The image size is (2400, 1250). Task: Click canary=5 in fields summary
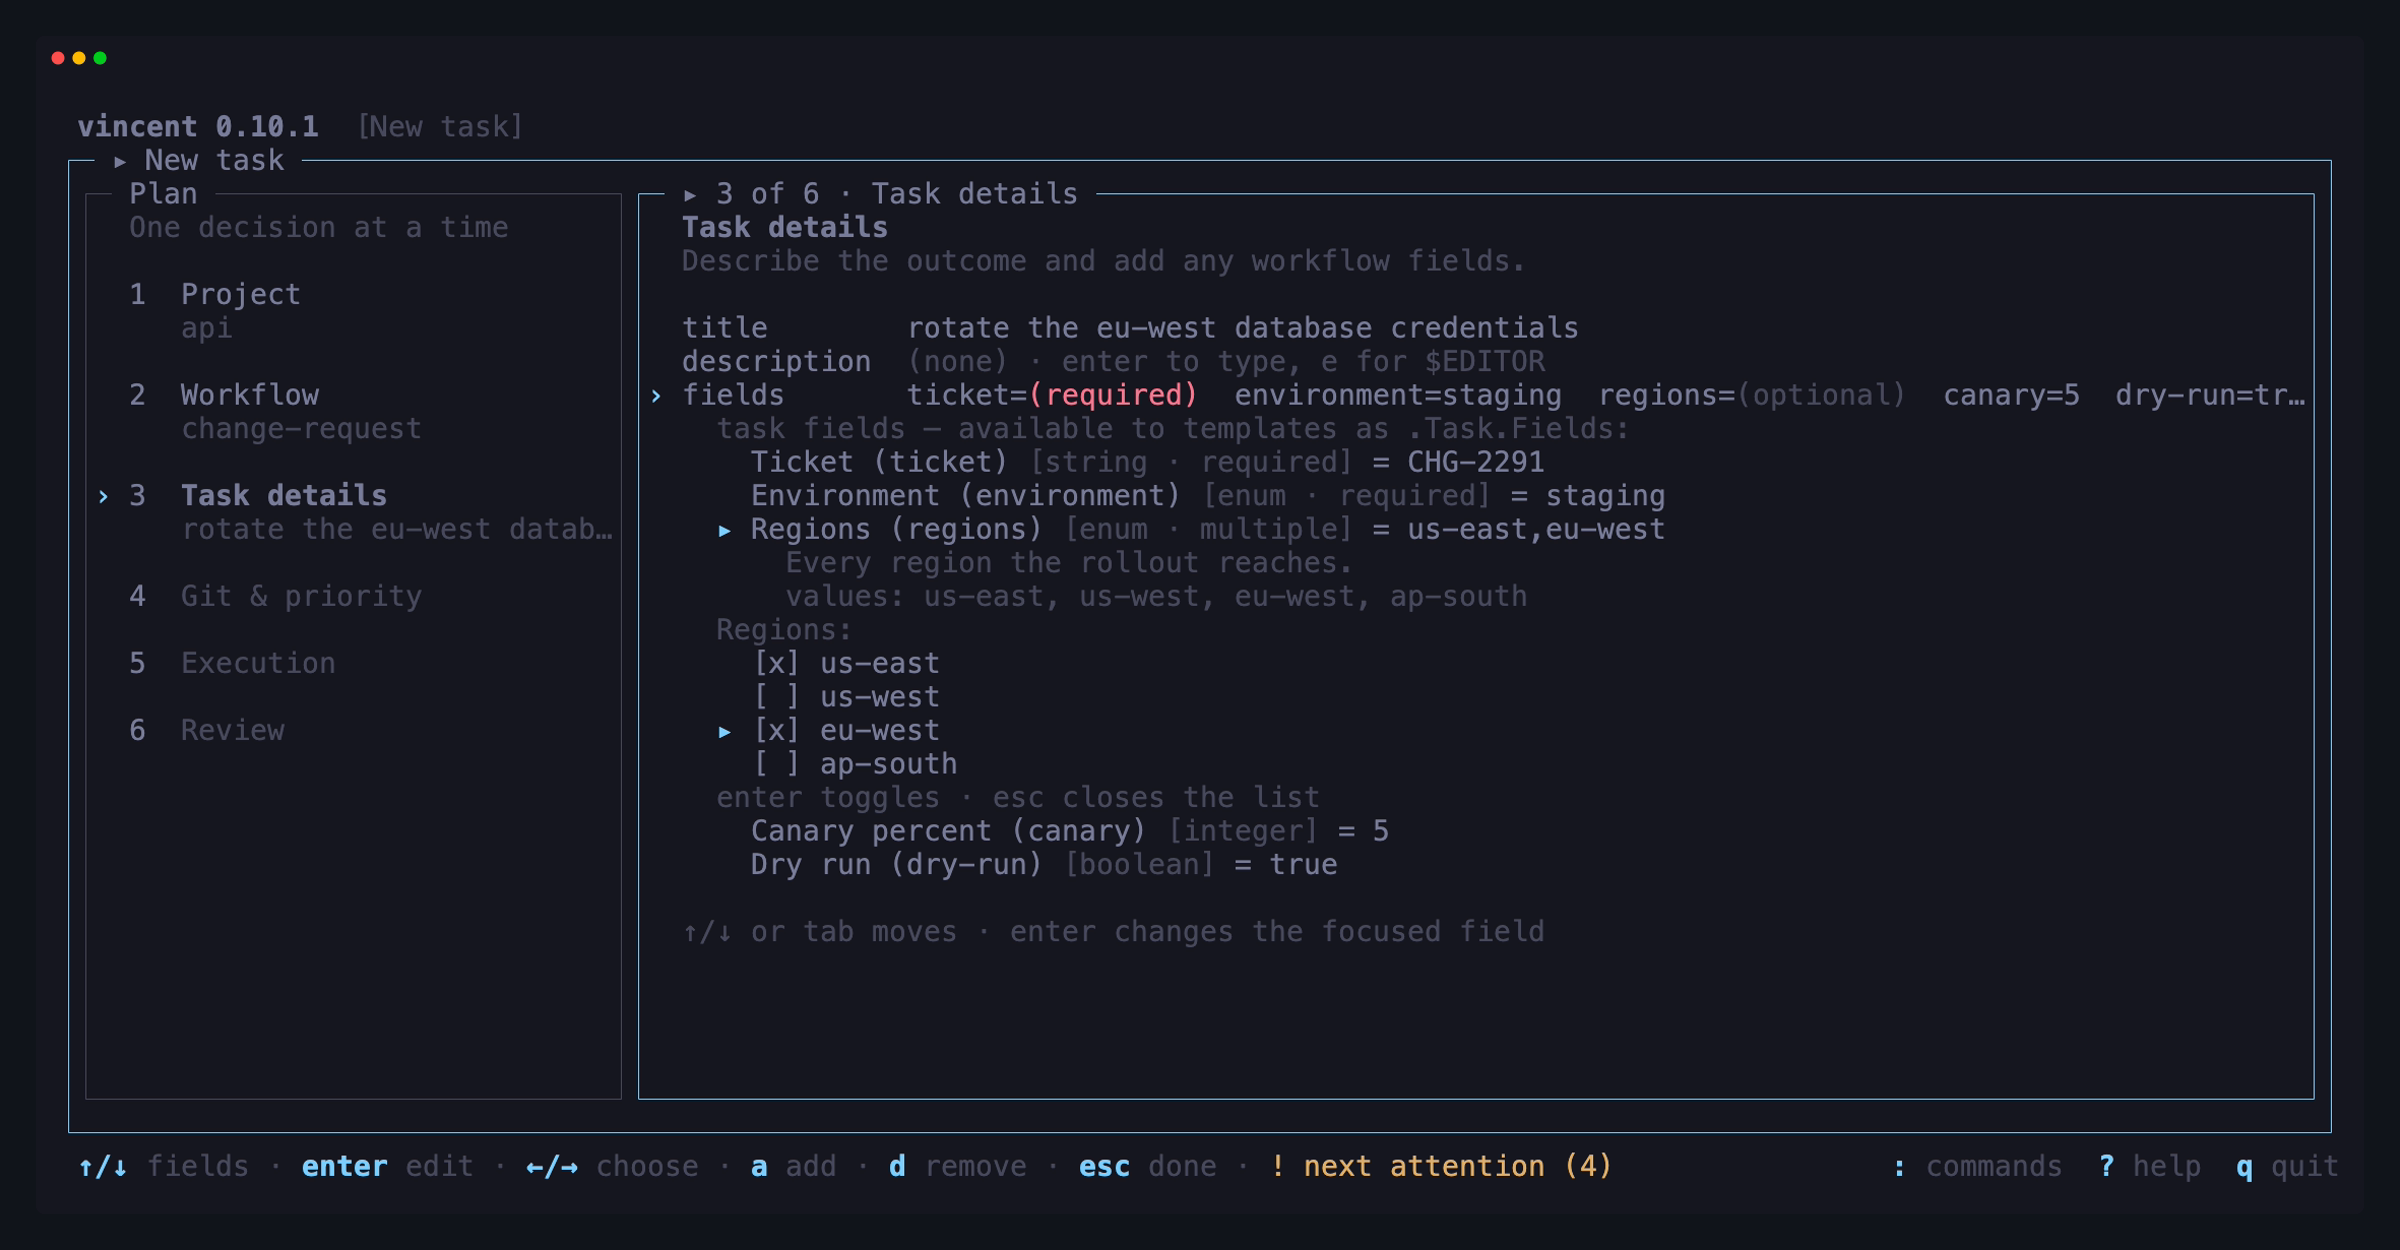pyautogui.click(x=2011, y=395)
